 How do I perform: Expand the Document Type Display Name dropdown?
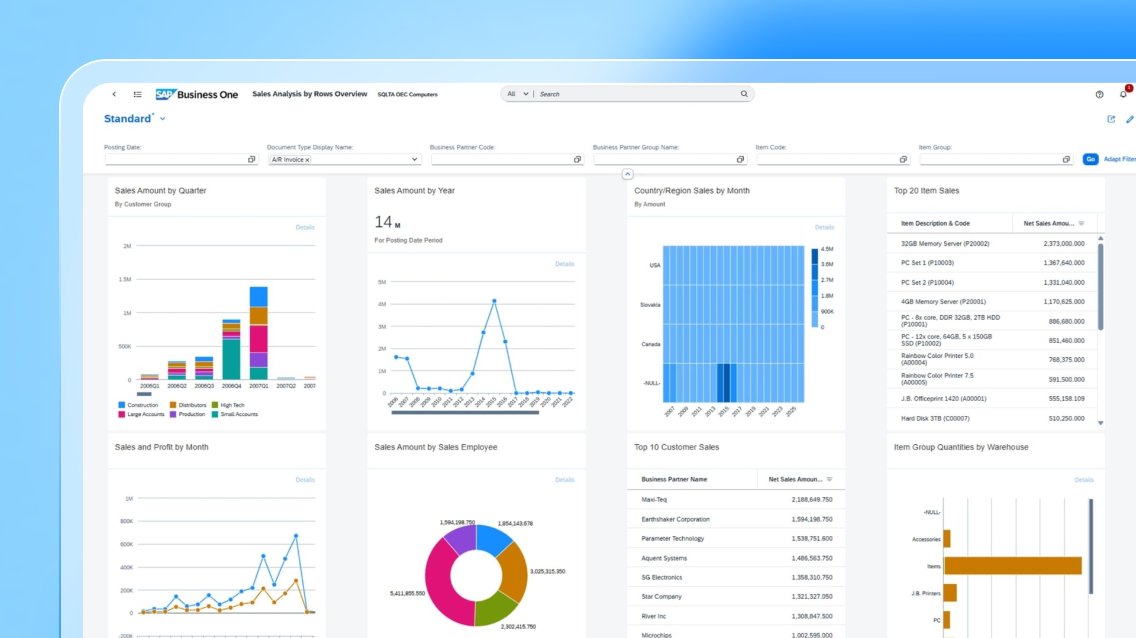coord(414,159)
